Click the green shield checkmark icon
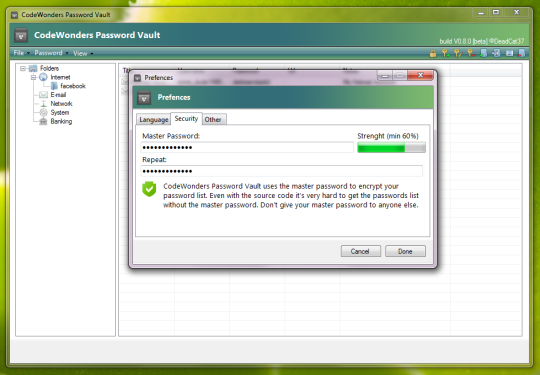The height and width of the screenshot is (375, 540). (x=149, y=189)
